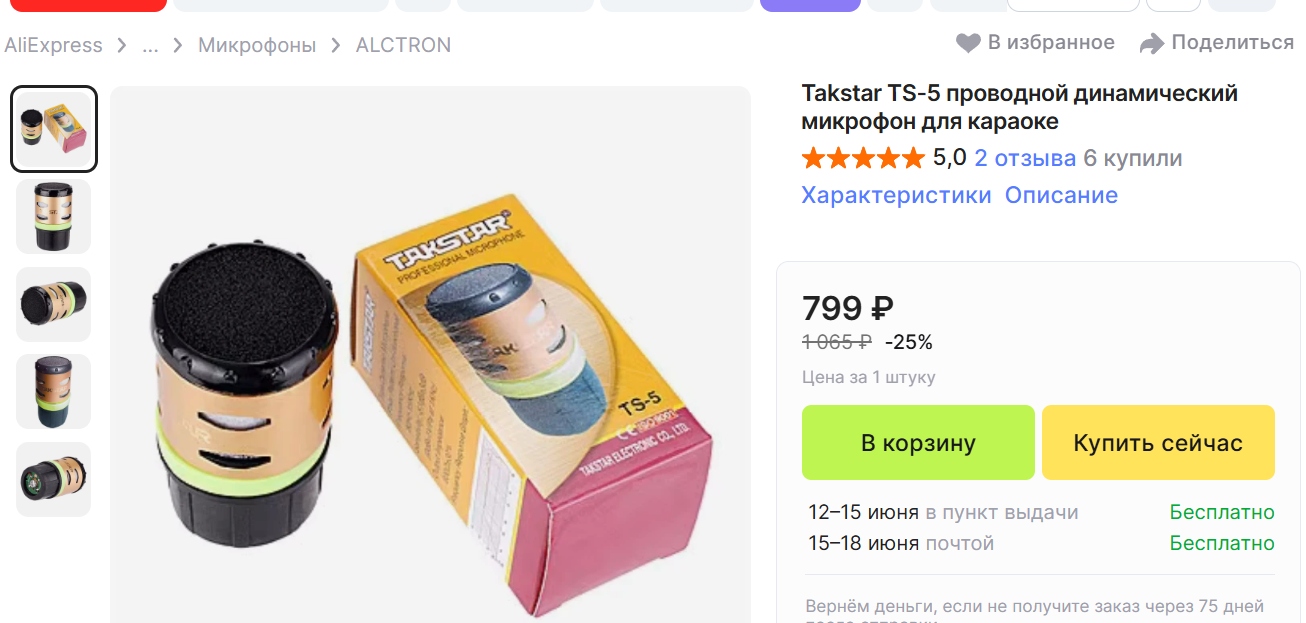Click the Купить сейчас button
The image size is (1306, 623).
click(x=1158, y=443)
